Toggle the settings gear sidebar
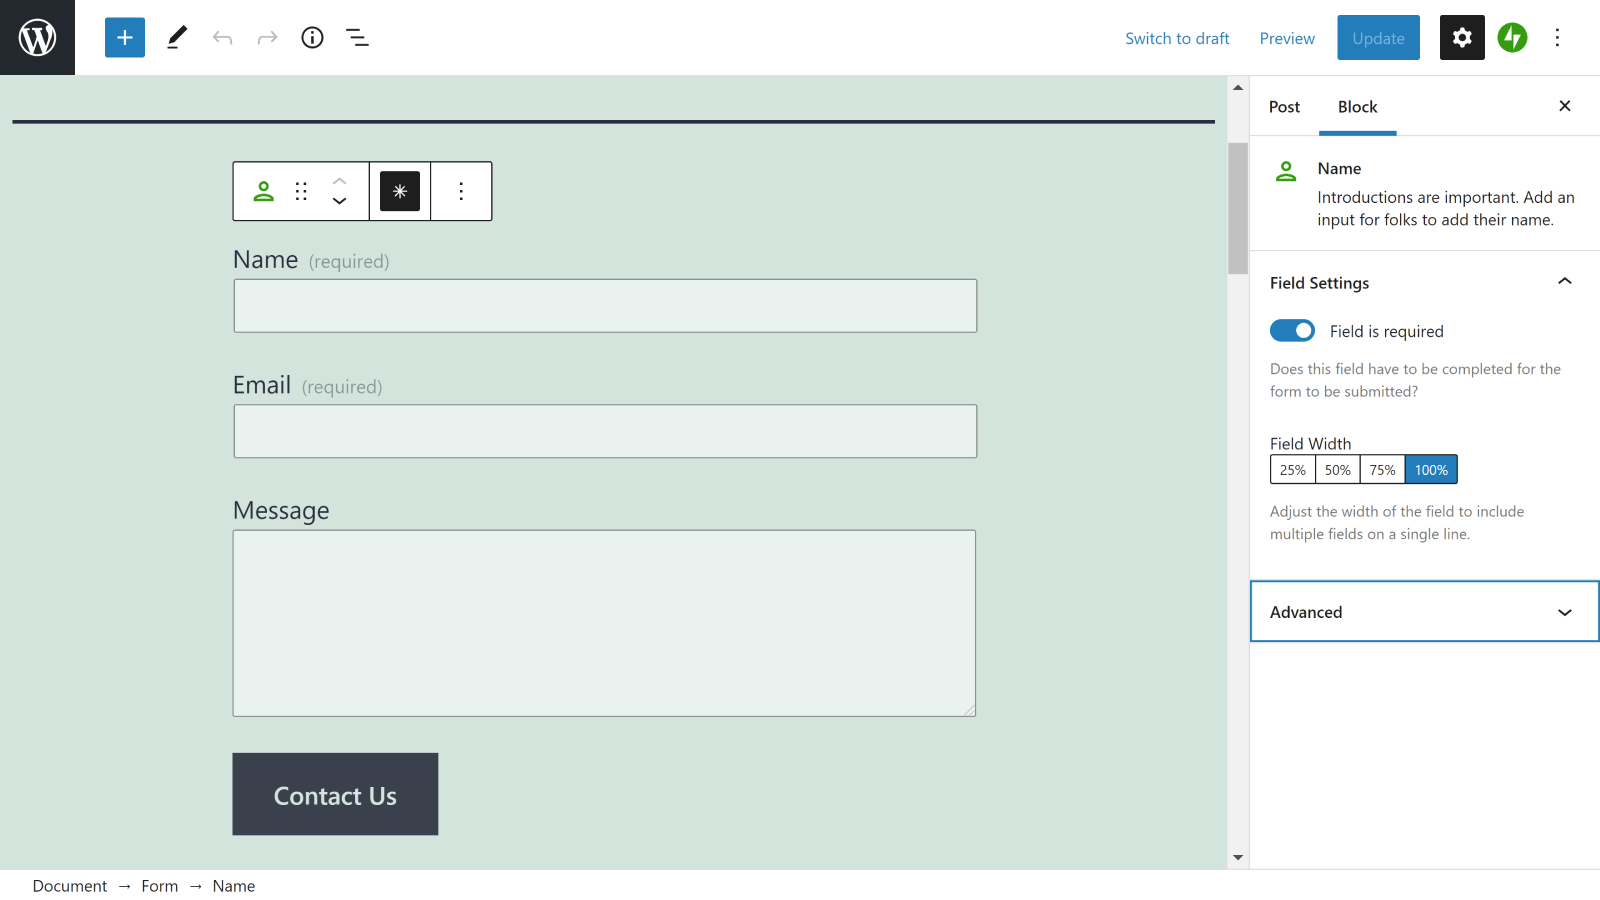This screenshot has width=1600, height=900. point(1462,38)
